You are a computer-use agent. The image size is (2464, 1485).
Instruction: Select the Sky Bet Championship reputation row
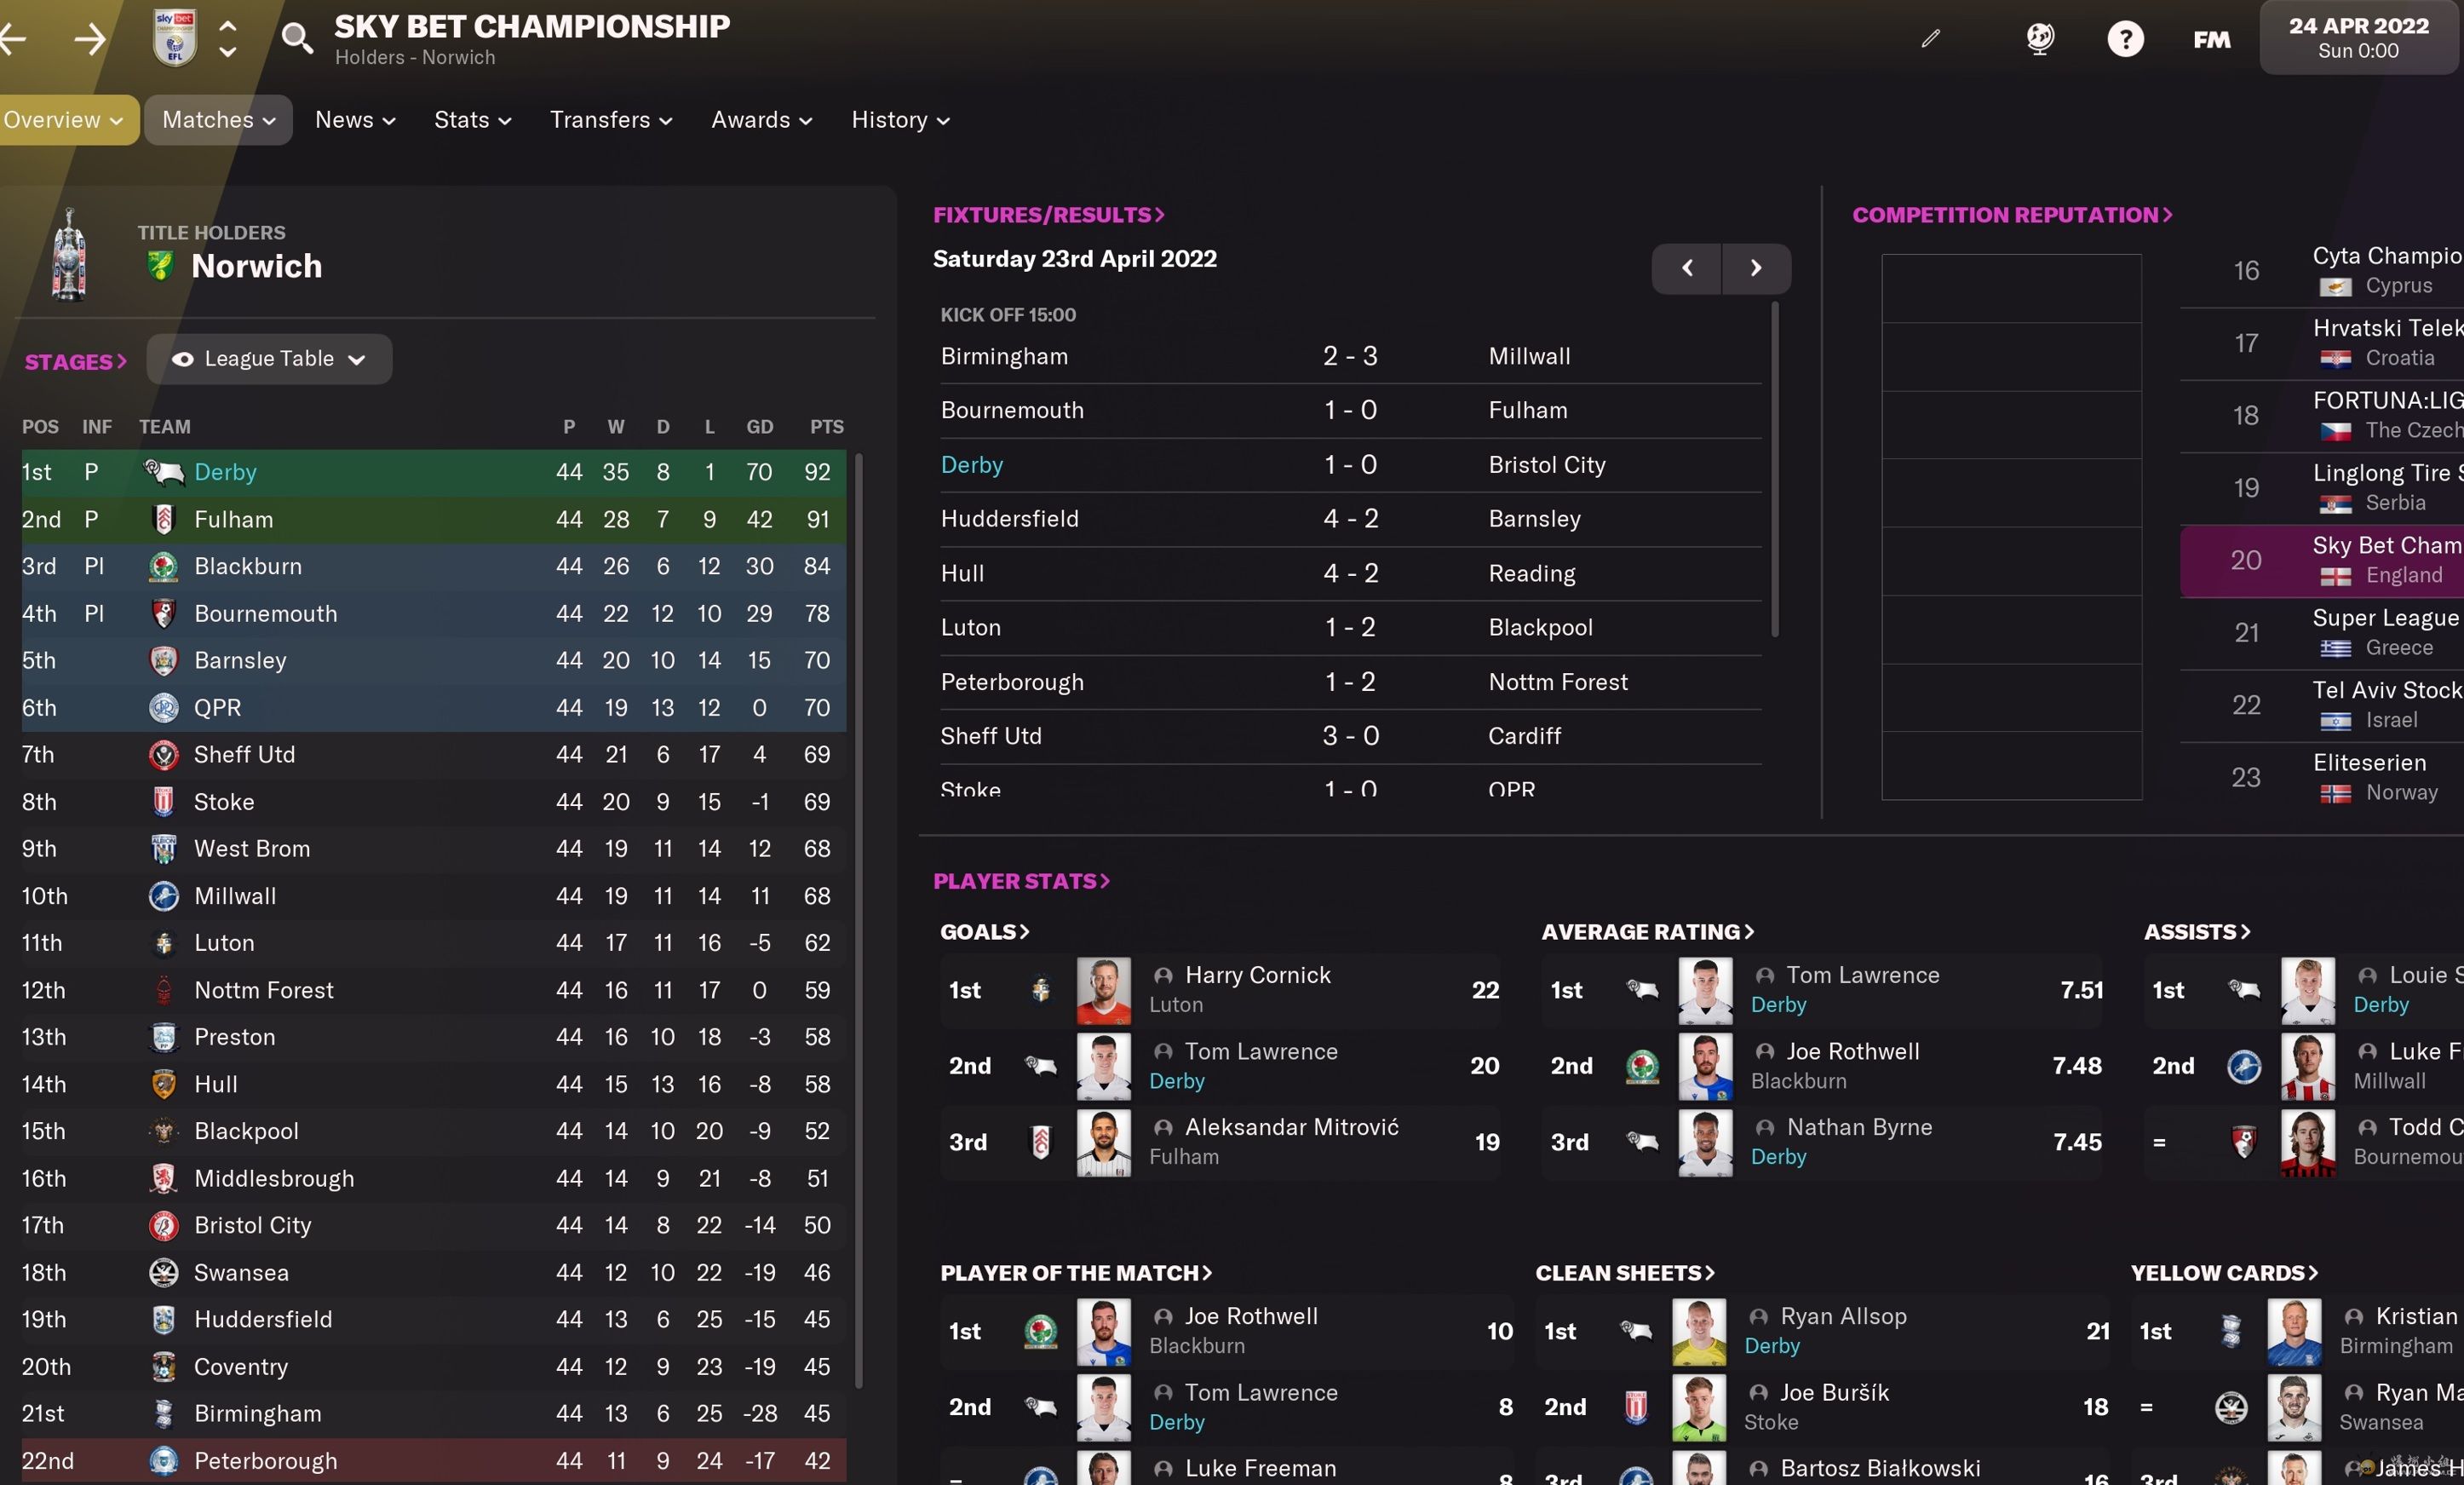(x=2321, y=561)
